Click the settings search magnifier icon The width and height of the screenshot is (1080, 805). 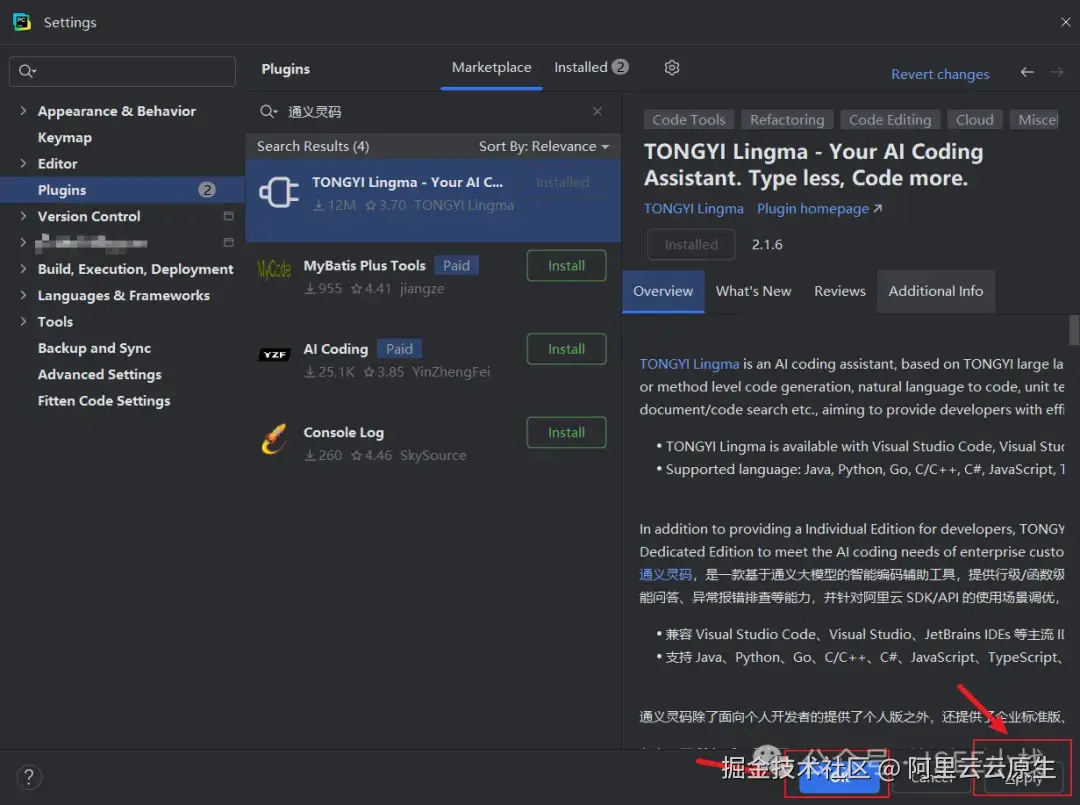point(27,71)
